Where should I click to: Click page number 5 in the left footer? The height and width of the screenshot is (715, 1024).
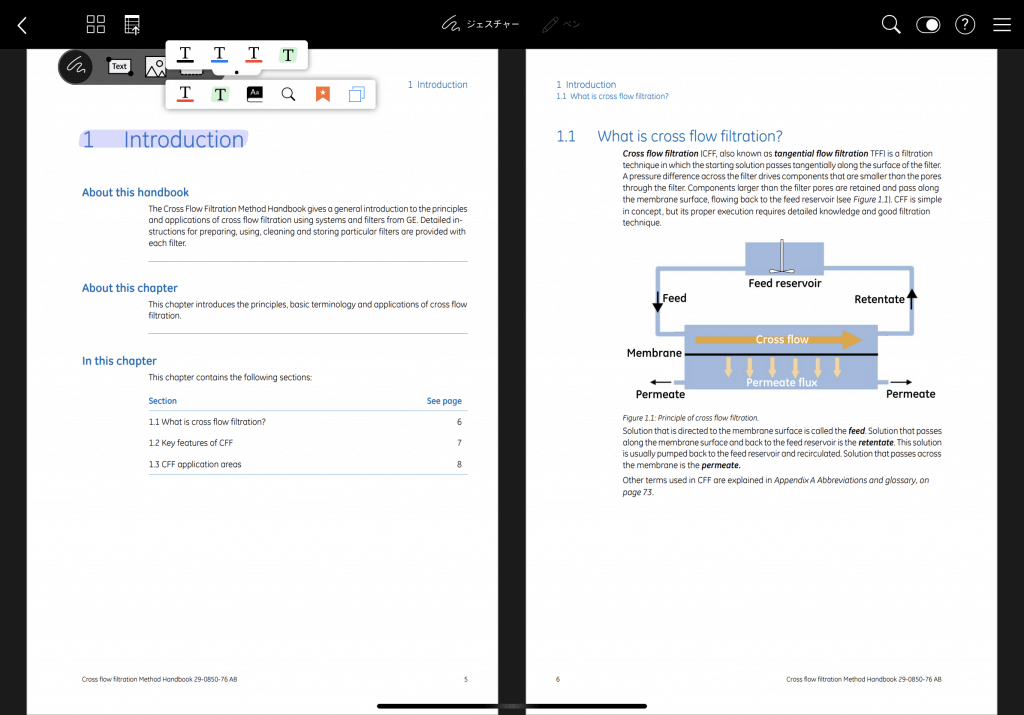click(466, 680)
